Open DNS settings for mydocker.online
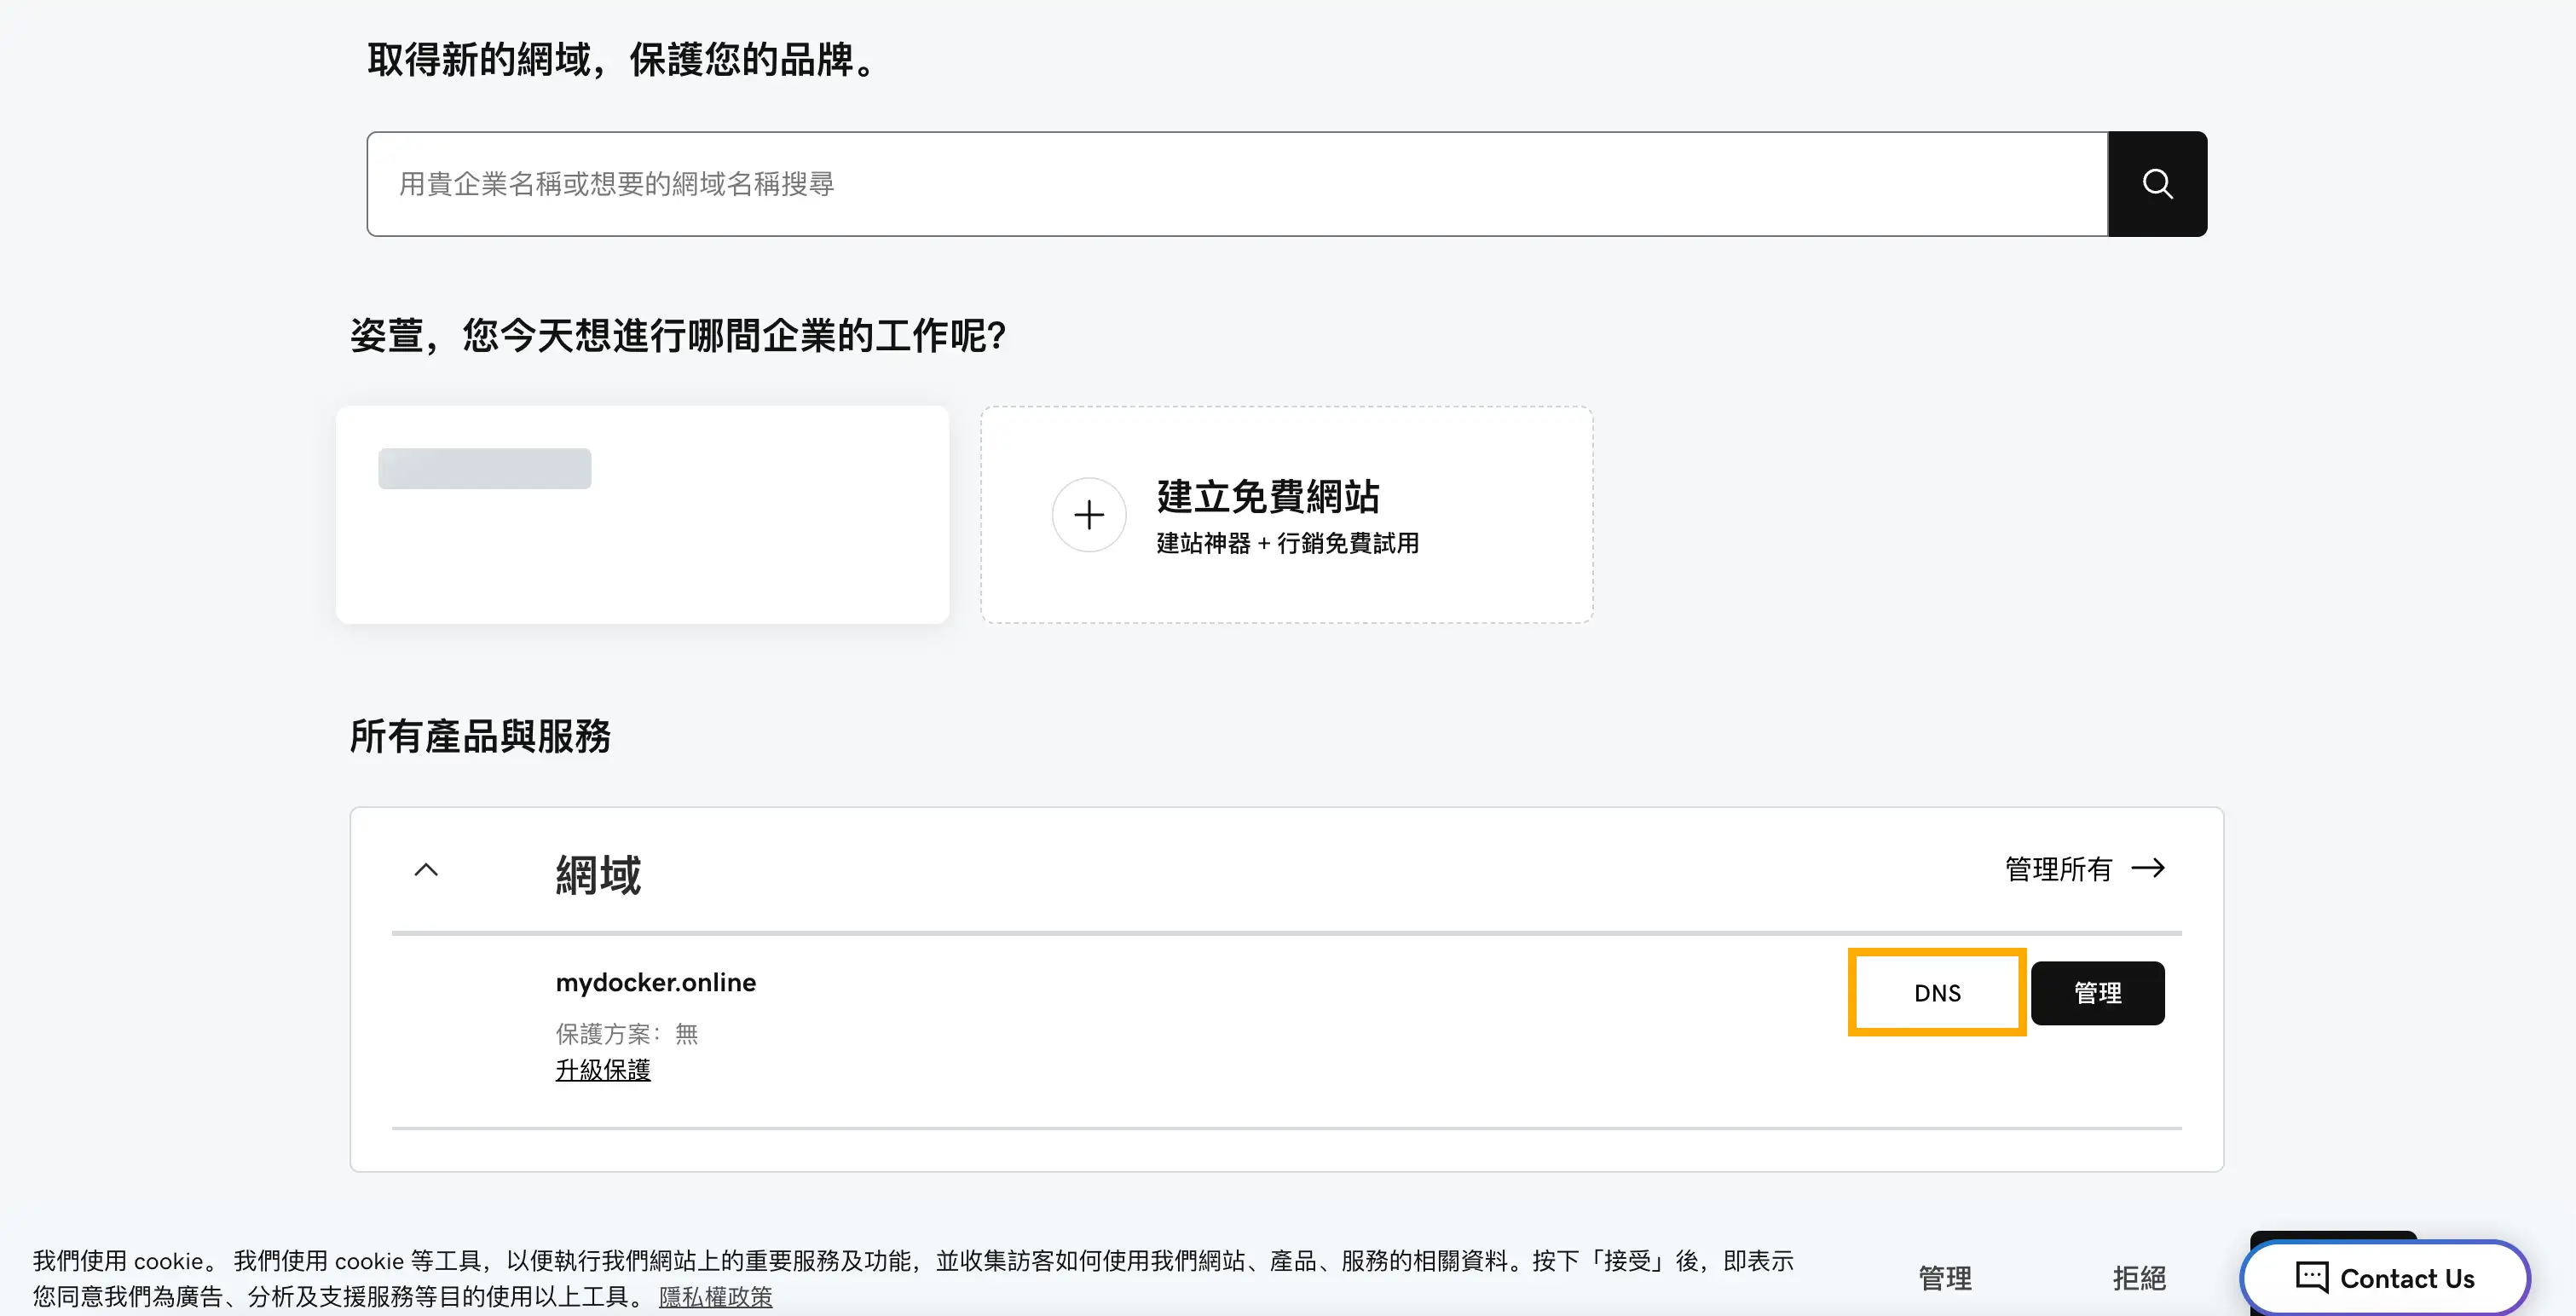Image resolution: width=2576 pixels, height=1316 pixels. pos(1937,993)
